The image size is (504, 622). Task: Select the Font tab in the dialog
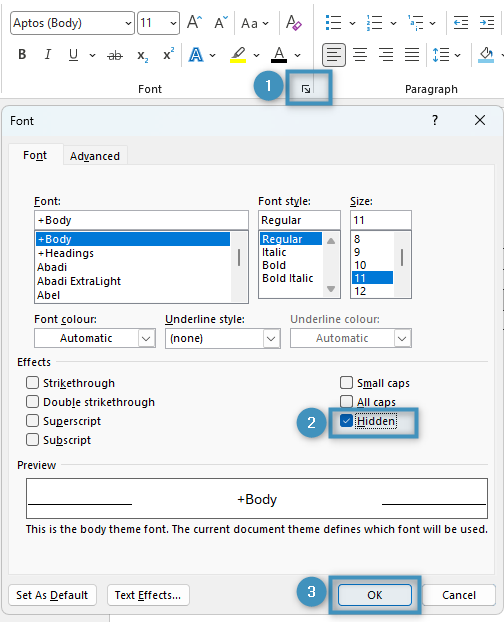tap(35, 155)
